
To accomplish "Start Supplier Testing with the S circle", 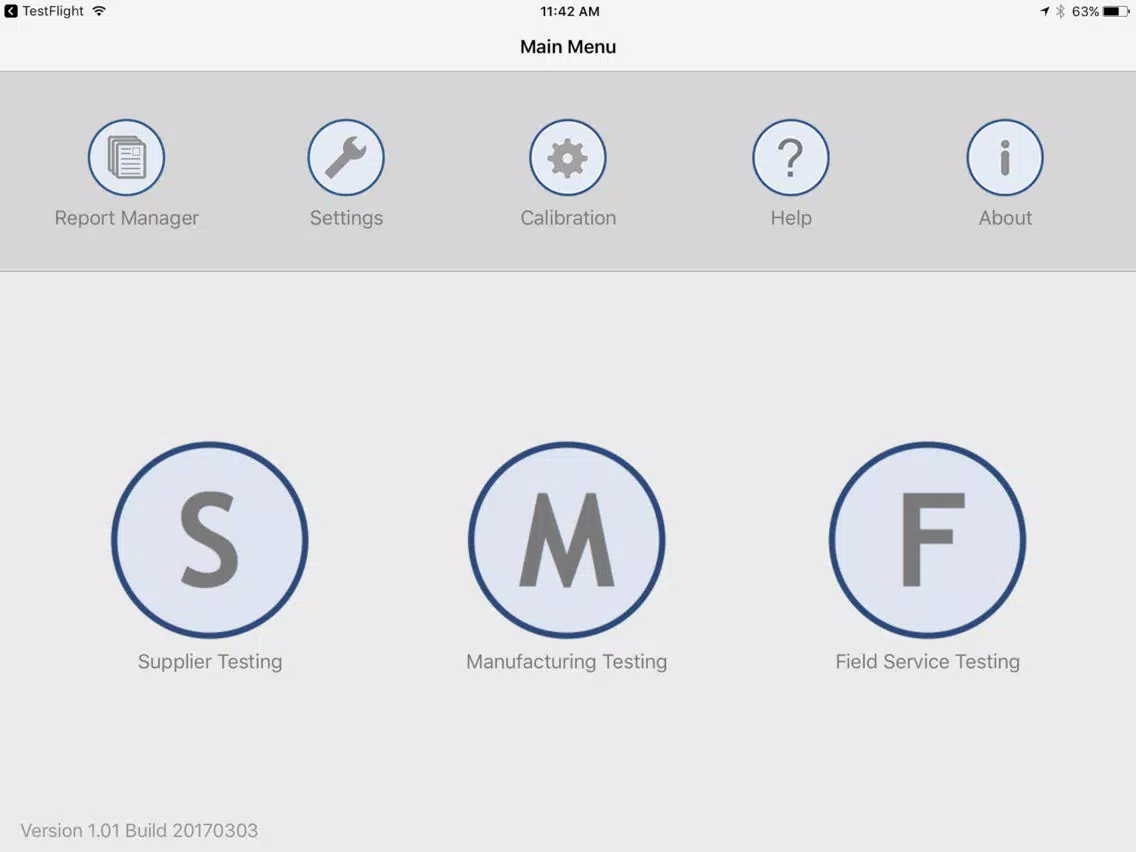I will 210,540.
